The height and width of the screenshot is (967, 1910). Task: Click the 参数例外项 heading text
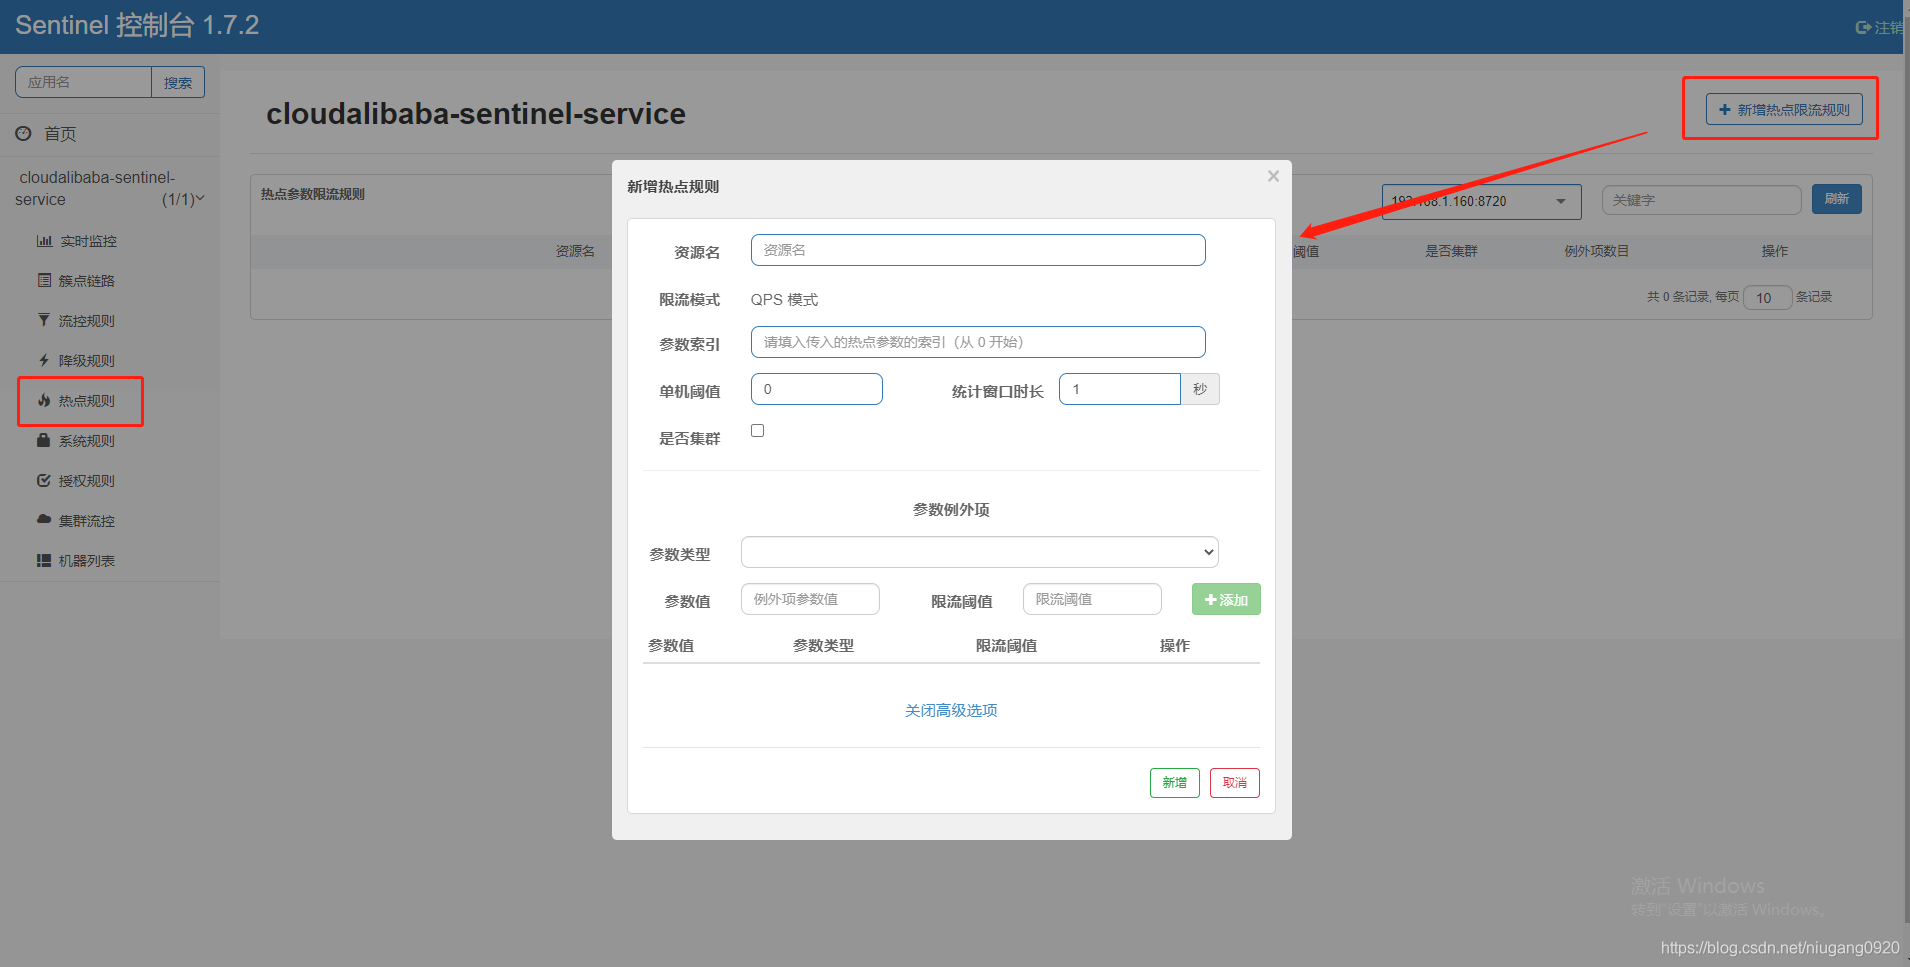tap(951, 509)
